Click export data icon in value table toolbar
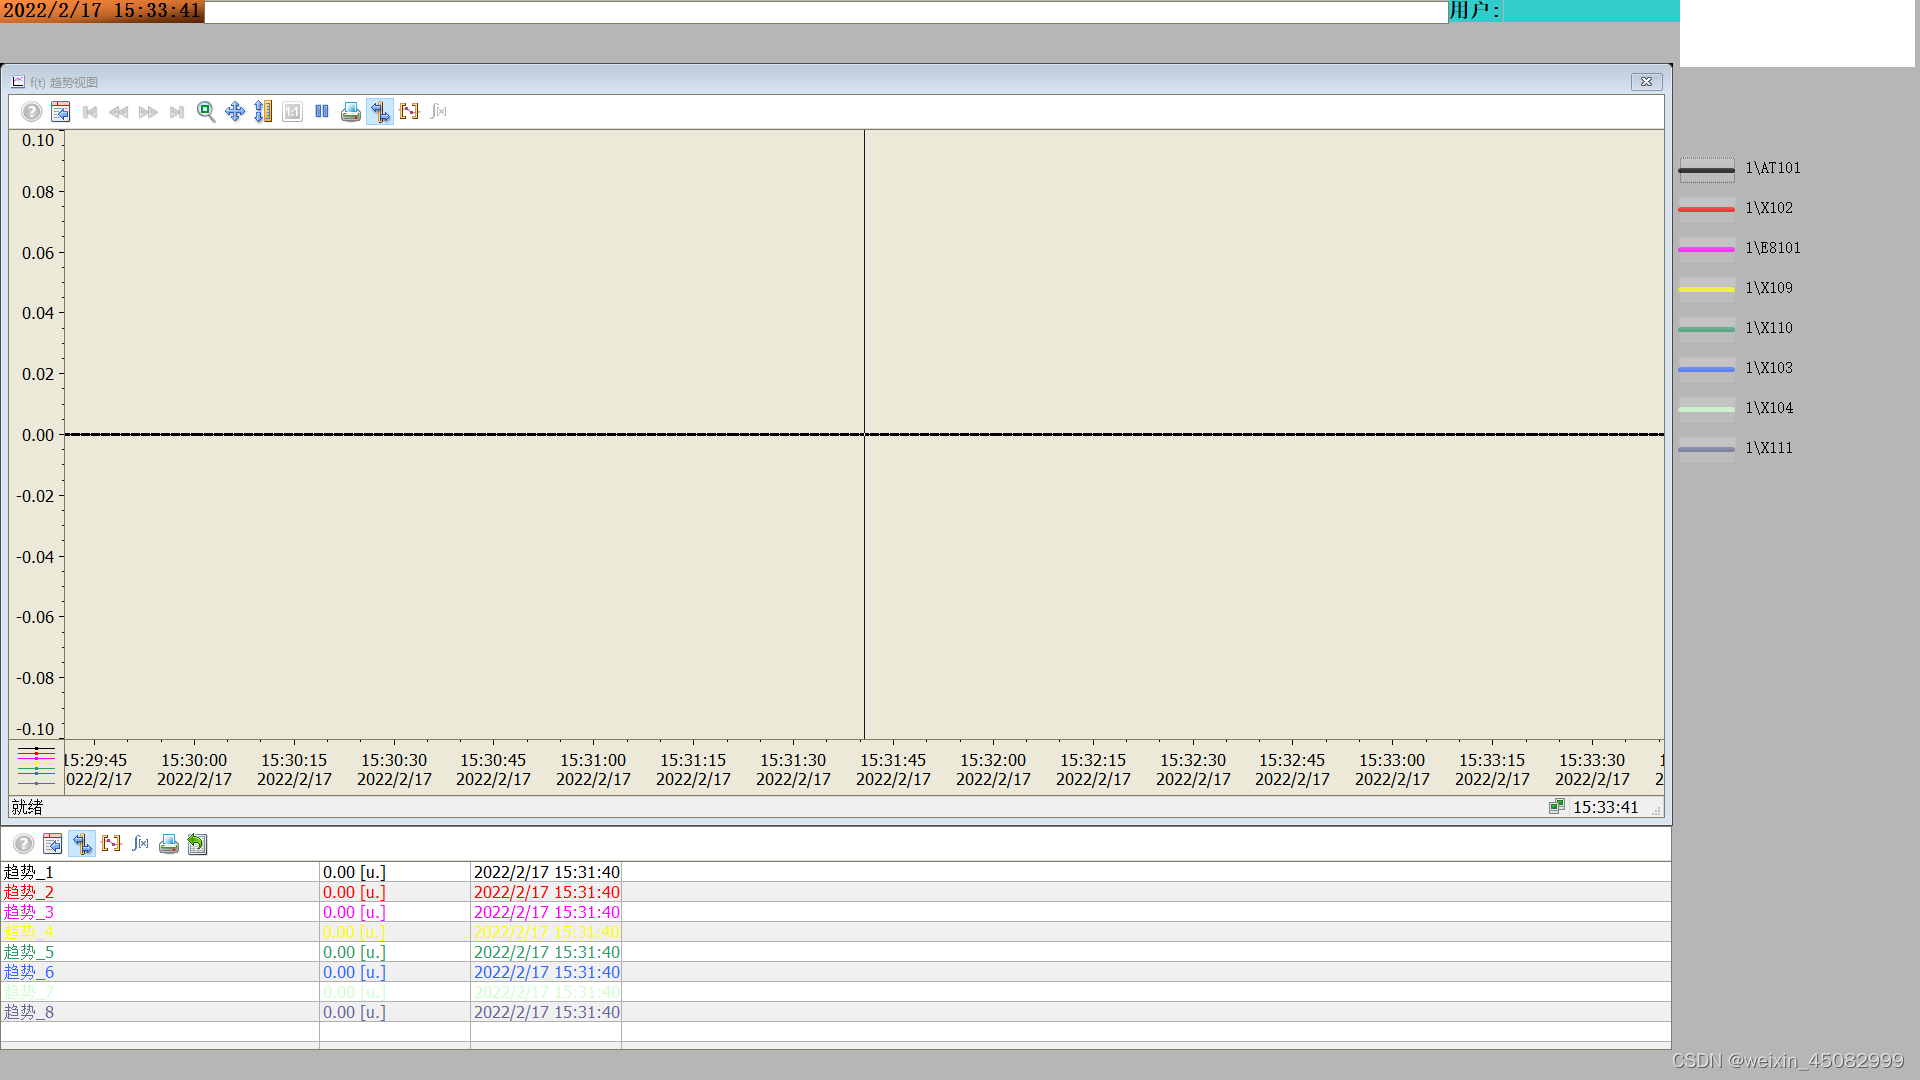Viewport: 1920px width, 1080px height. pos(197,844)
